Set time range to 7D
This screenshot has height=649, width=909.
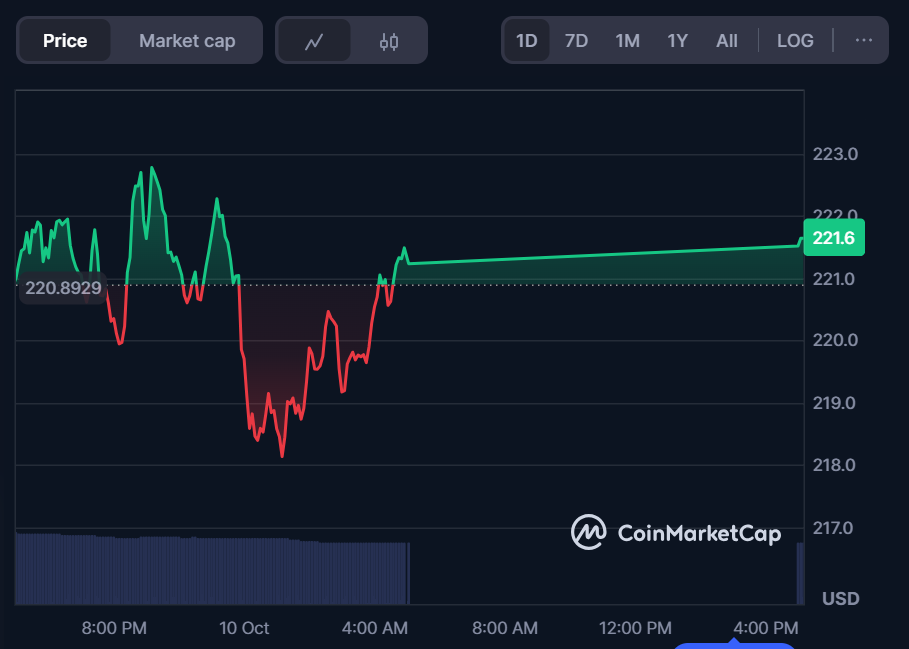click(x=576, y=41)
